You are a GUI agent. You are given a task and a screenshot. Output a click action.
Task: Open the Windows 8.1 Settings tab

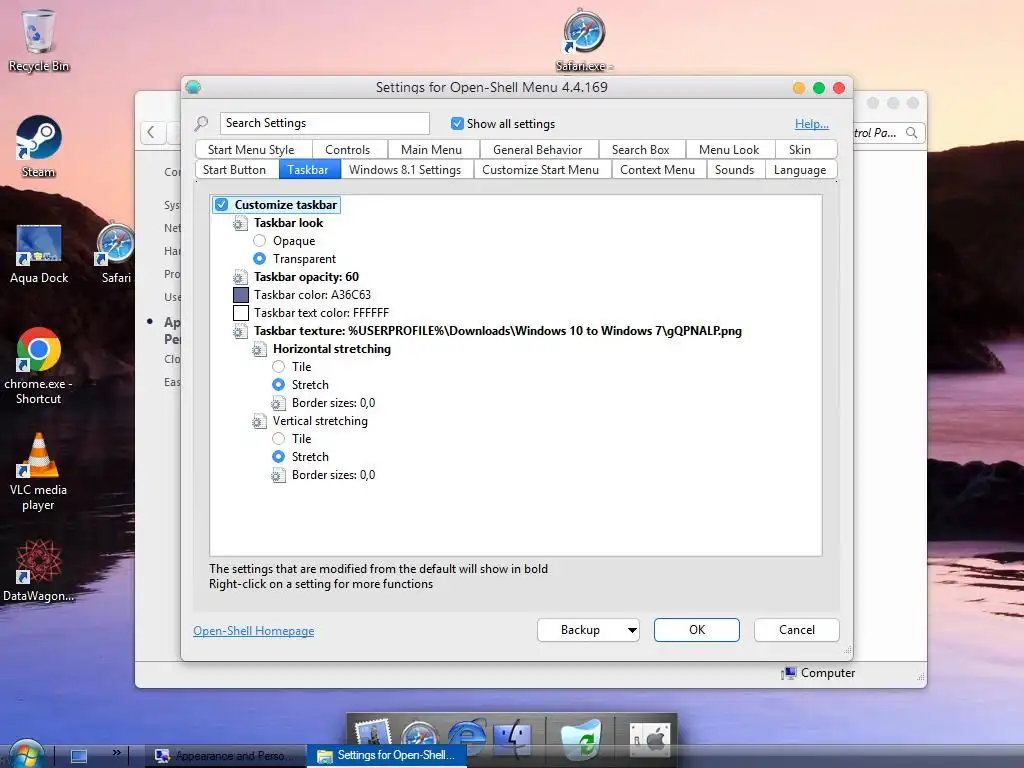[405, 170]
